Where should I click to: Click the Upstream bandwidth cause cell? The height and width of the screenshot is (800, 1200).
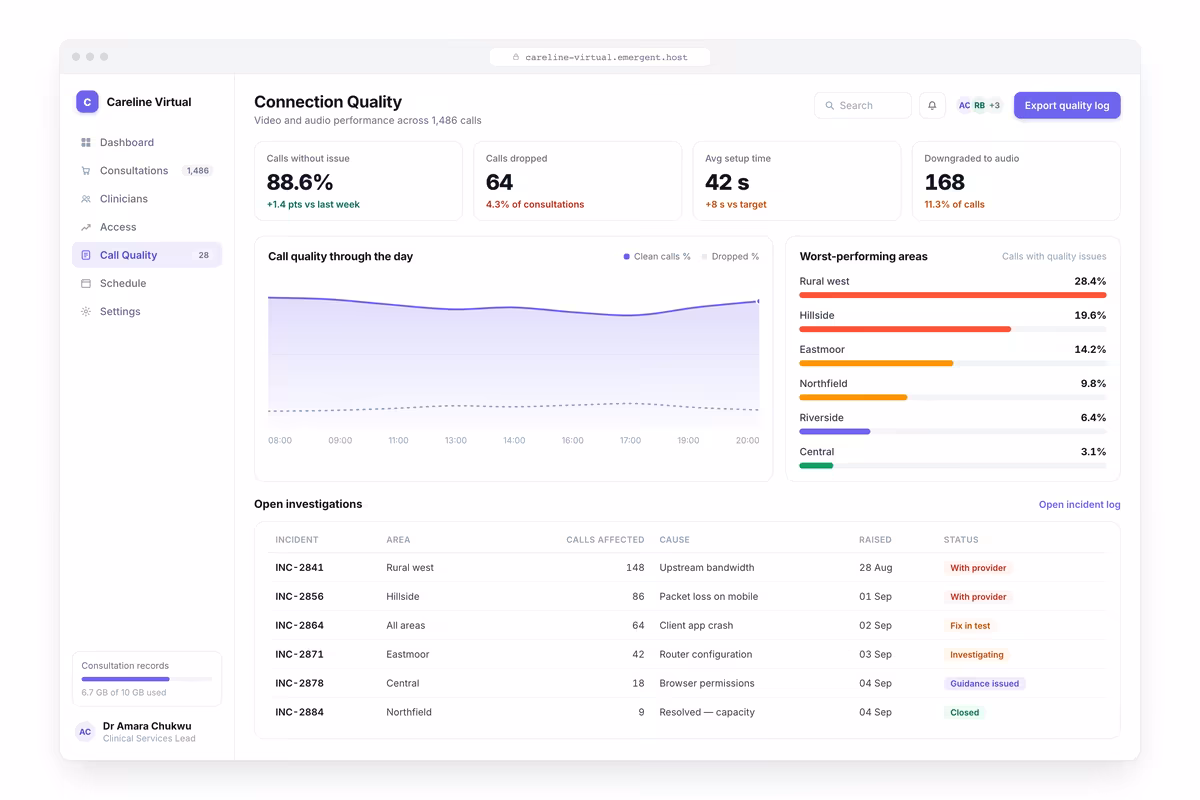[x=707, y=567]
